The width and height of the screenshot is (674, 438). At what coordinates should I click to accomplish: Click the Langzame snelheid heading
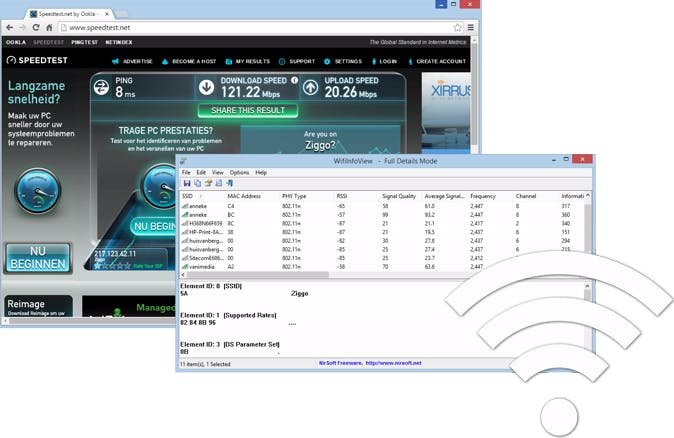point(37,92)
